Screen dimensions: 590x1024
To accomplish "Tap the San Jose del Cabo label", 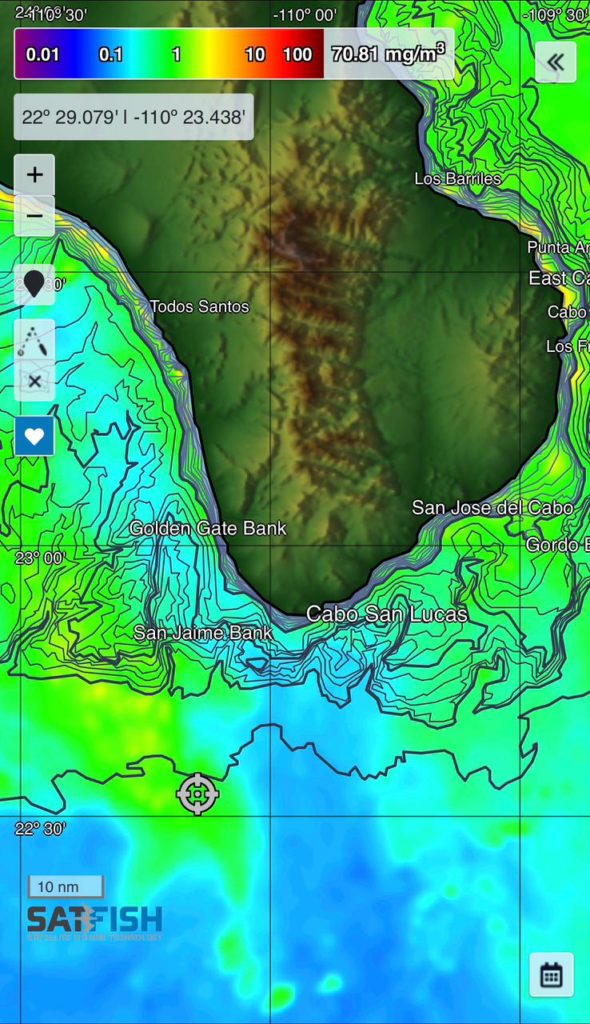I will tap(493, 507).
